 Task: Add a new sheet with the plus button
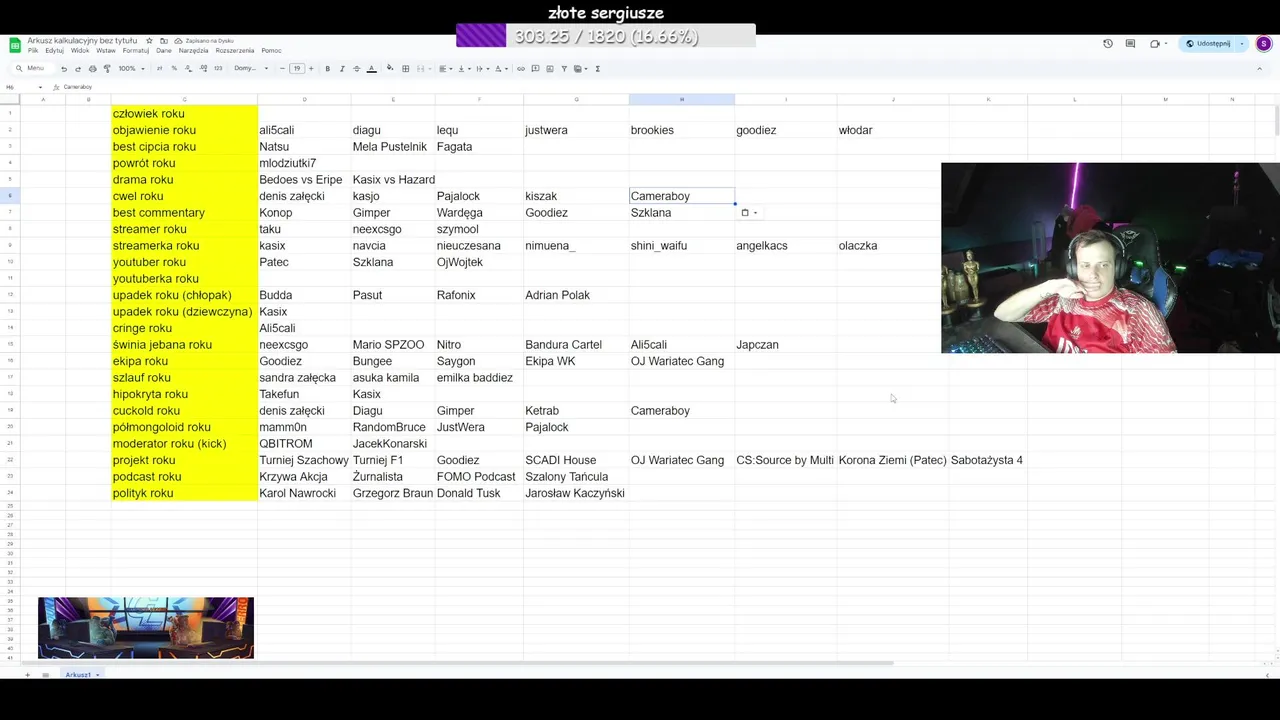click(29, 675)
